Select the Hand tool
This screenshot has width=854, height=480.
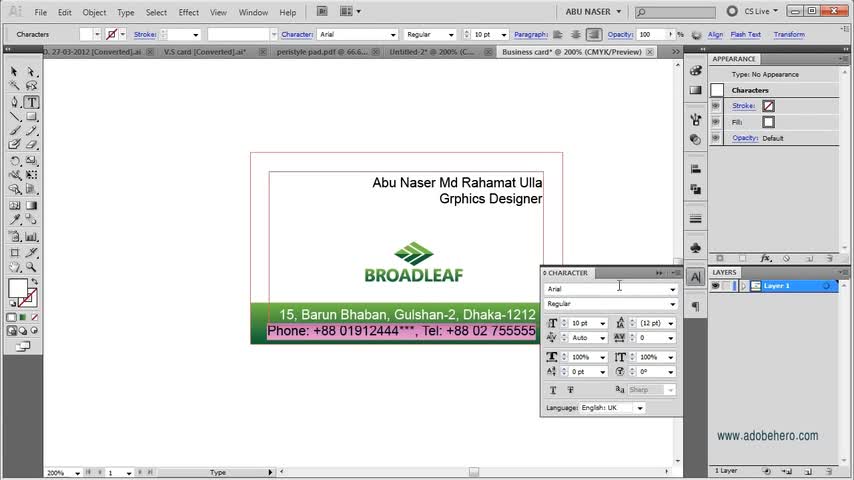[x=14, y=267]
